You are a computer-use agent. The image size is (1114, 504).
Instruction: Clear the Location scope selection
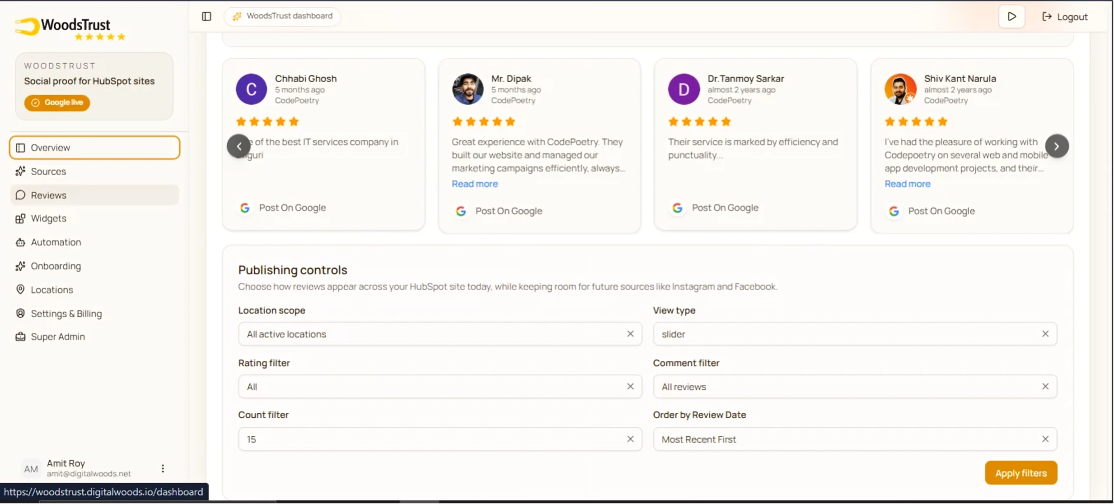[630, 334]
